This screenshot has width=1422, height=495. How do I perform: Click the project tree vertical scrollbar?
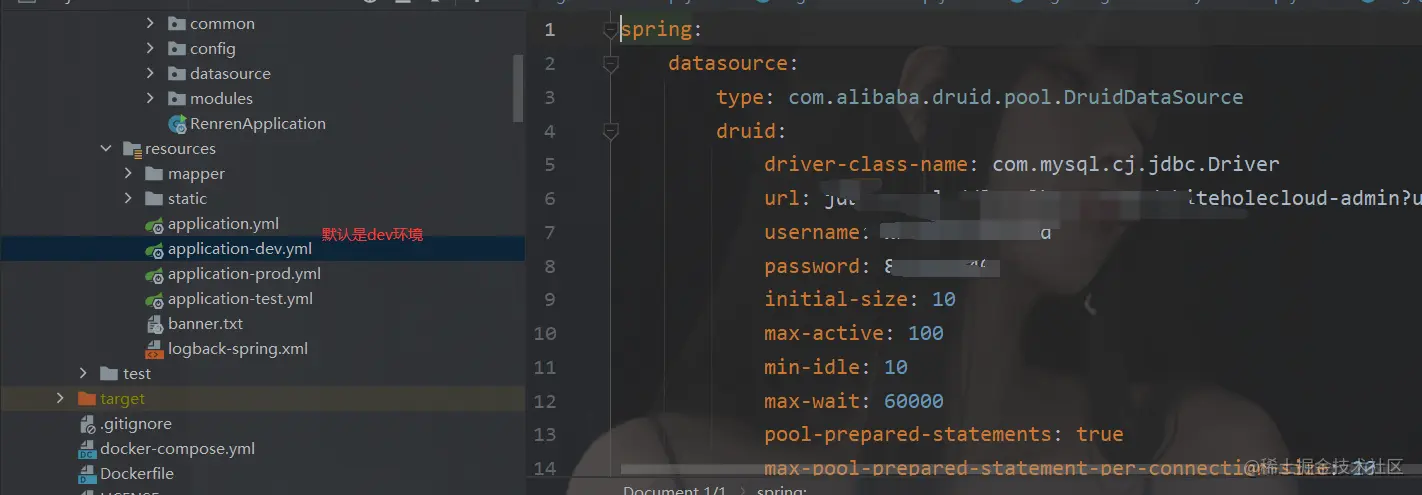tap(518, 88)
